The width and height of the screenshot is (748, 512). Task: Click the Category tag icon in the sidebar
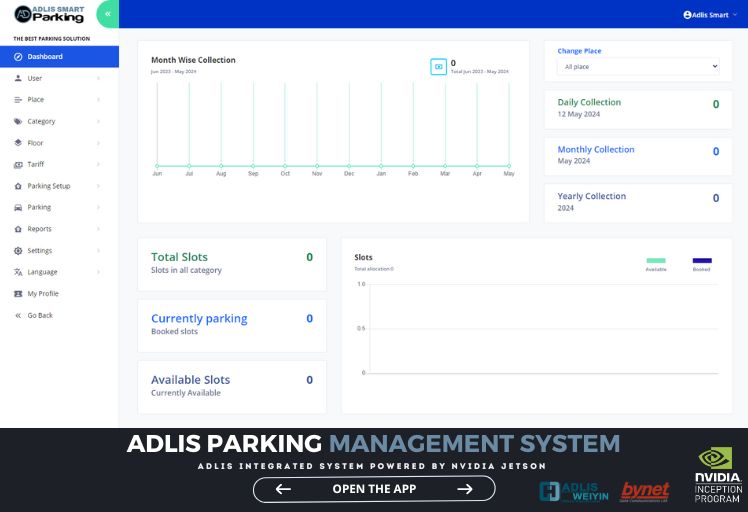click(x=18, y=122)
